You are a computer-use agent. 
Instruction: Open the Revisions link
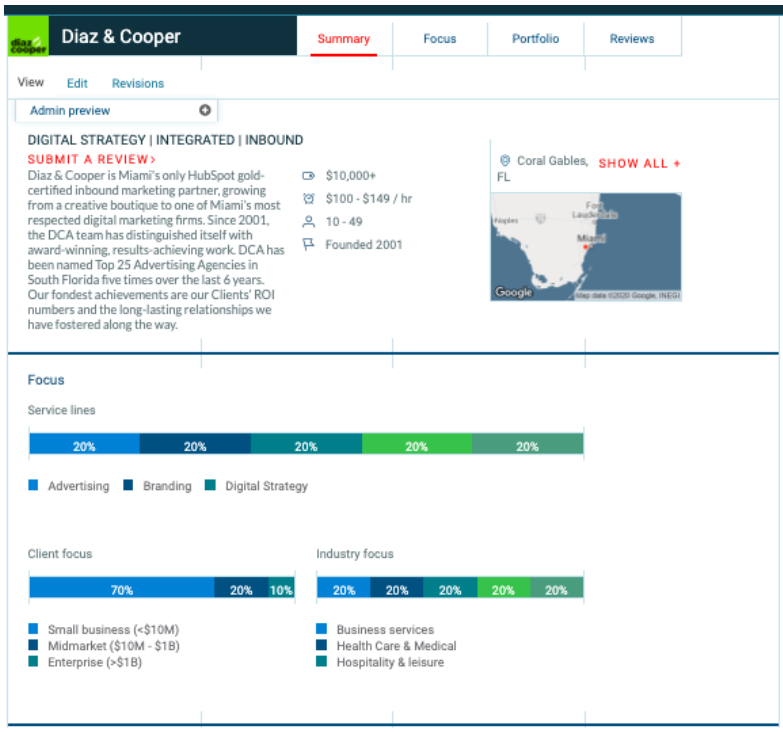(x=138, y=84)
